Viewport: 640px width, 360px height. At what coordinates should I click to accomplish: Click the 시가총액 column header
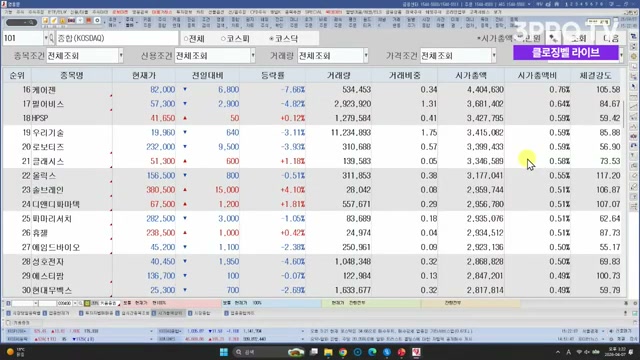coord(471,76)
